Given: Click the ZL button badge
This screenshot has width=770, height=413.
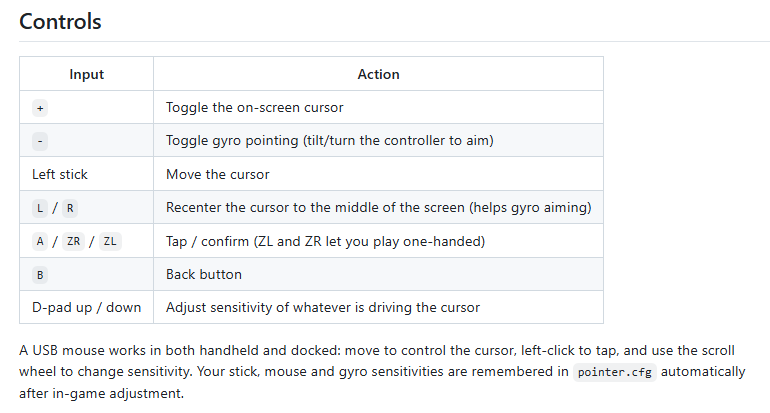Looking at the screenshot, I should pyautogui.click(x=110, y=242).
